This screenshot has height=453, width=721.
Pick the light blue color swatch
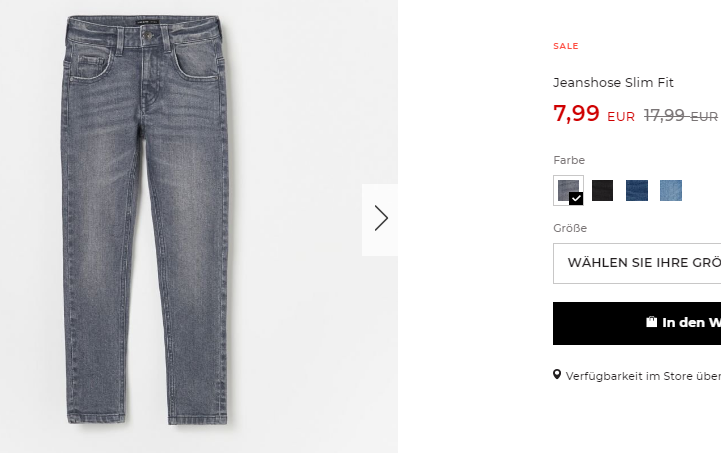pos(671,190)
